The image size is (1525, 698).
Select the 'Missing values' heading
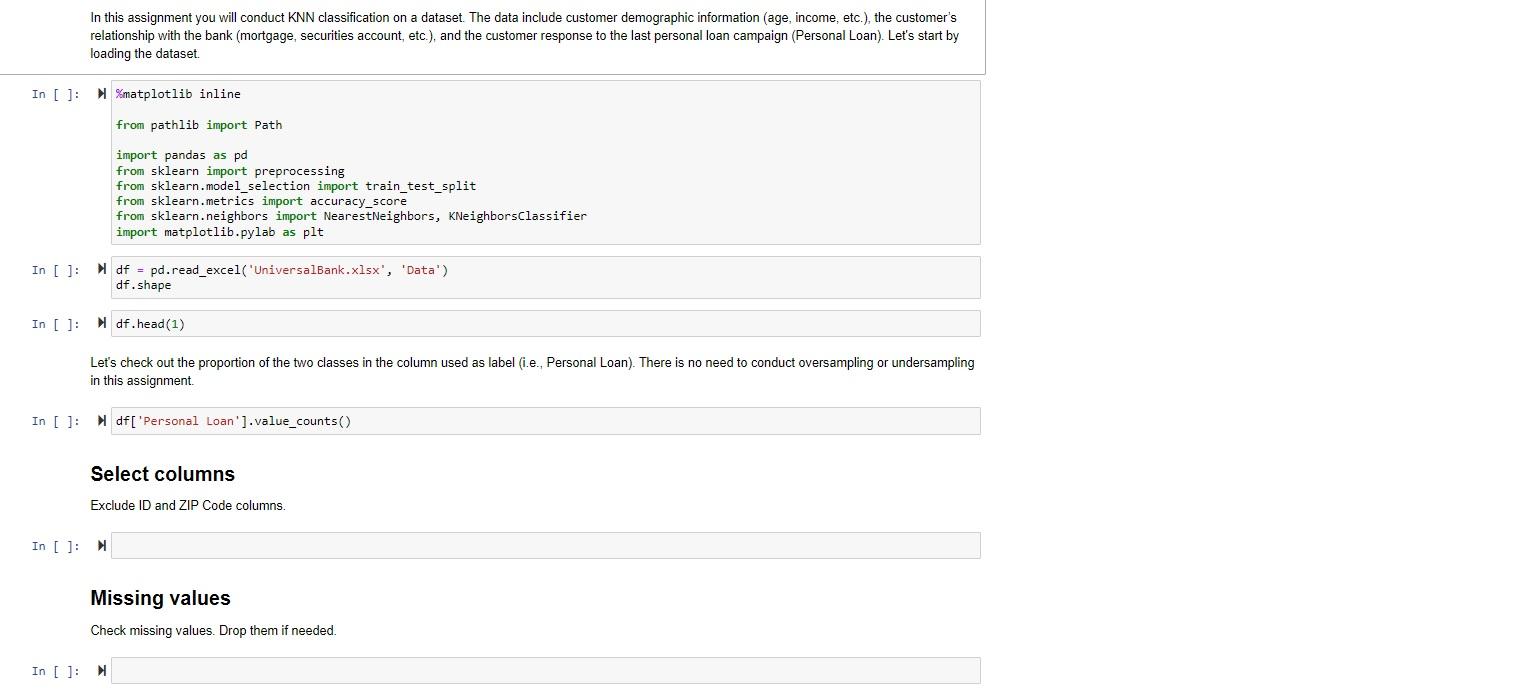pyautogui.click(x=161, y=598)
